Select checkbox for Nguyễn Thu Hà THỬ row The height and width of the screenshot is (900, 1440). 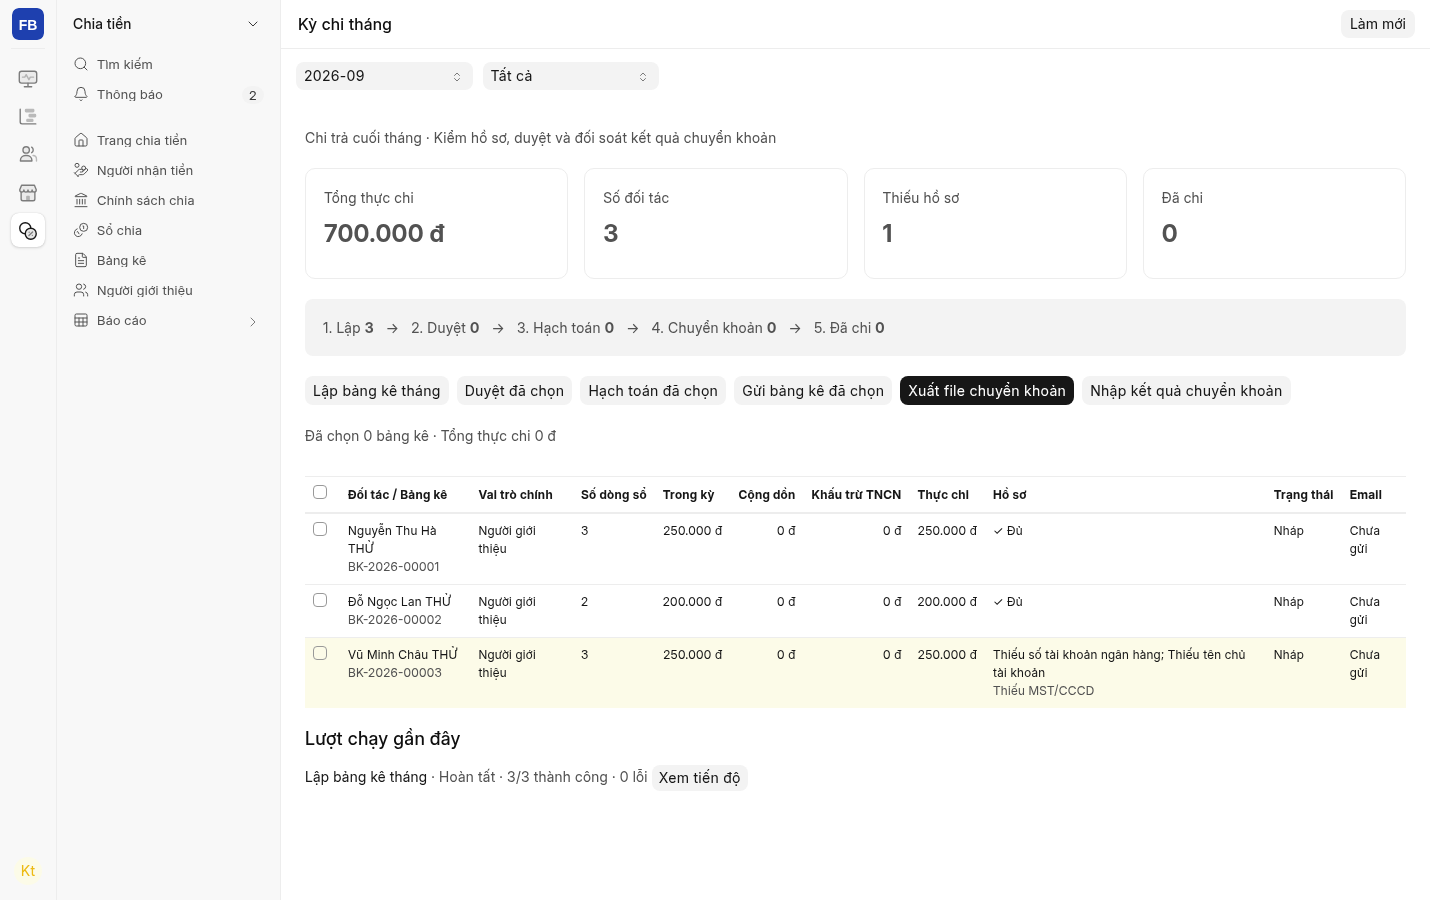pos(320,529)
